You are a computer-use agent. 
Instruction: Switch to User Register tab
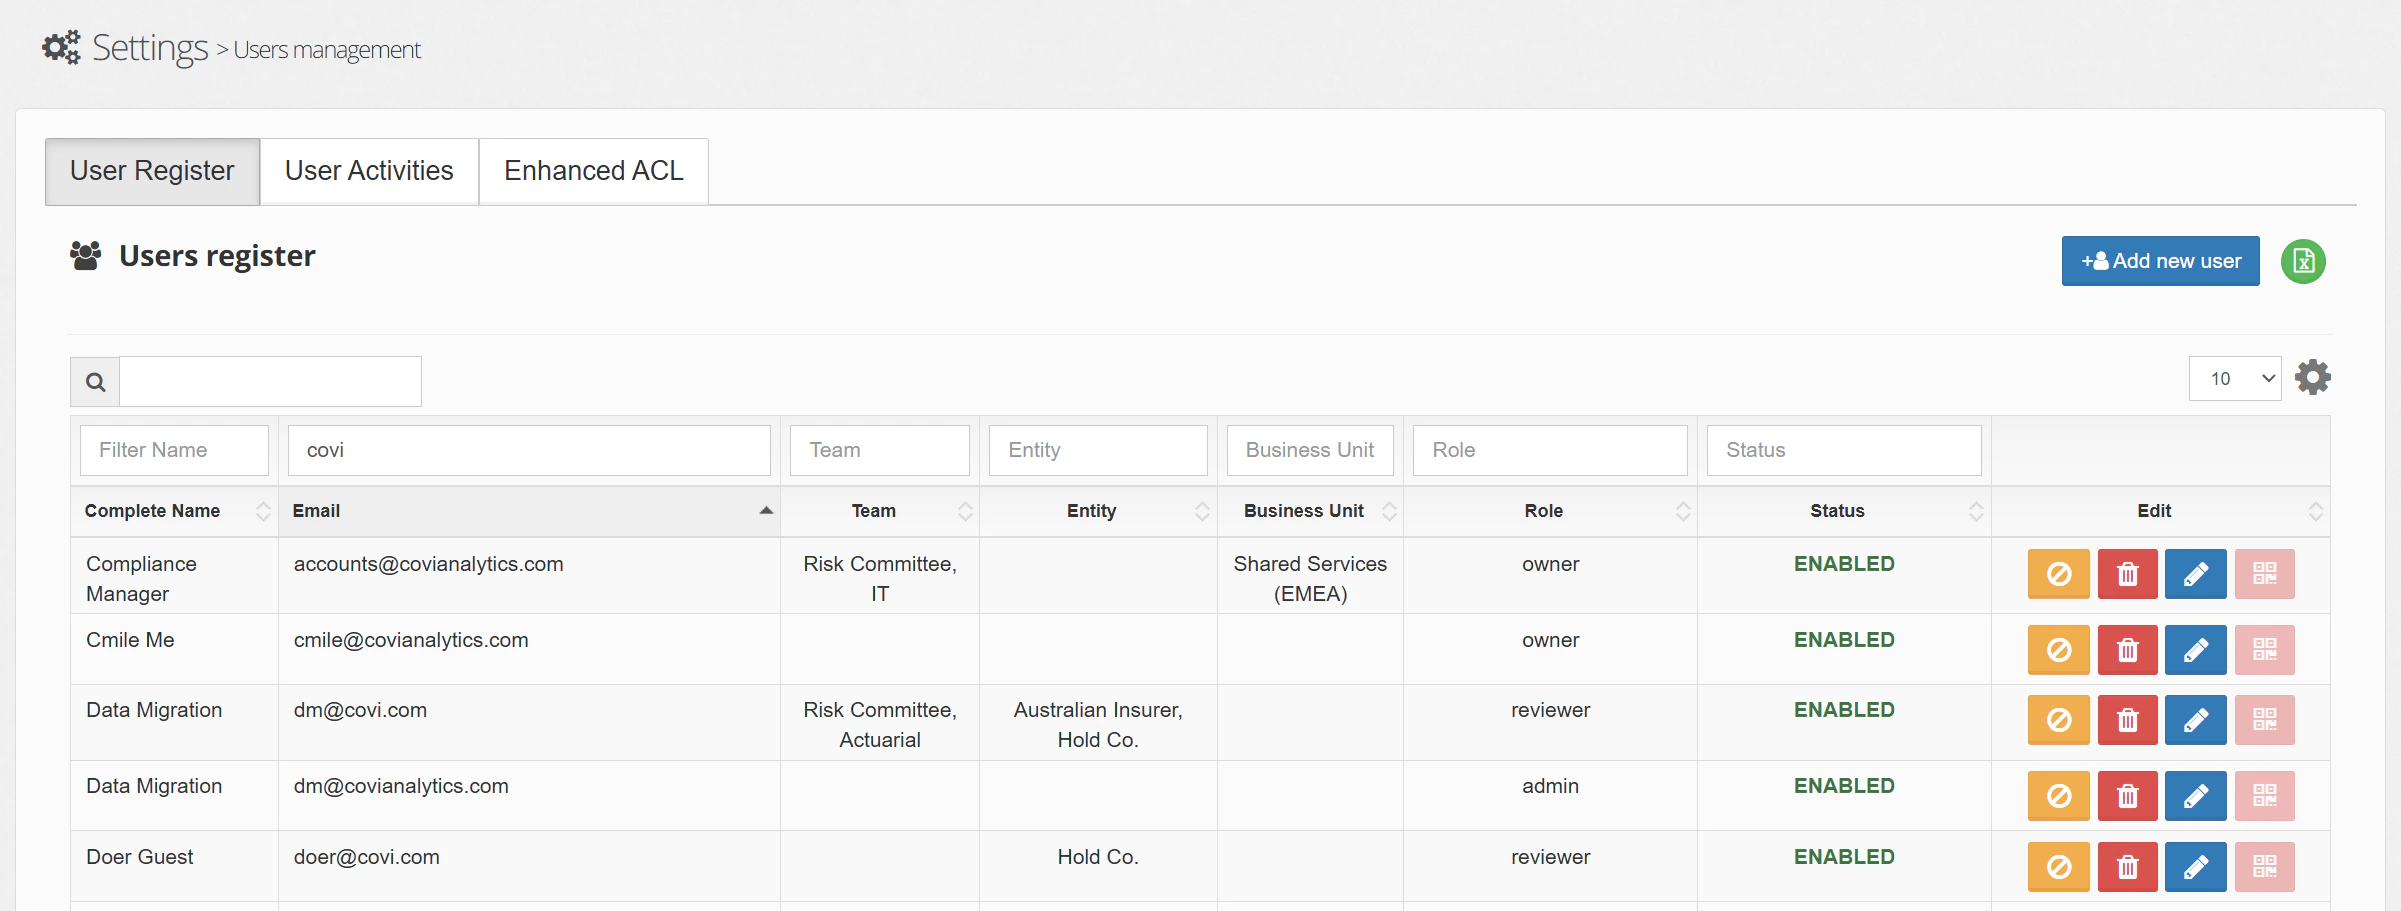(x=152, y=171)
